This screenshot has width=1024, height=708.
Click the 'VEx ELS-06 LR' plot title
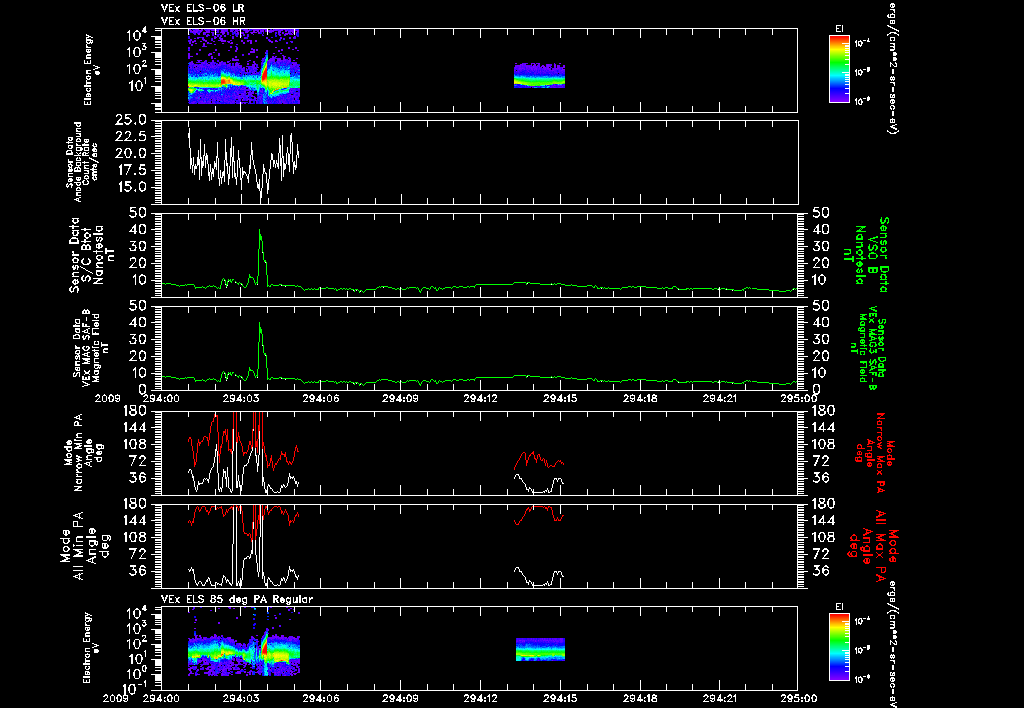203,8
